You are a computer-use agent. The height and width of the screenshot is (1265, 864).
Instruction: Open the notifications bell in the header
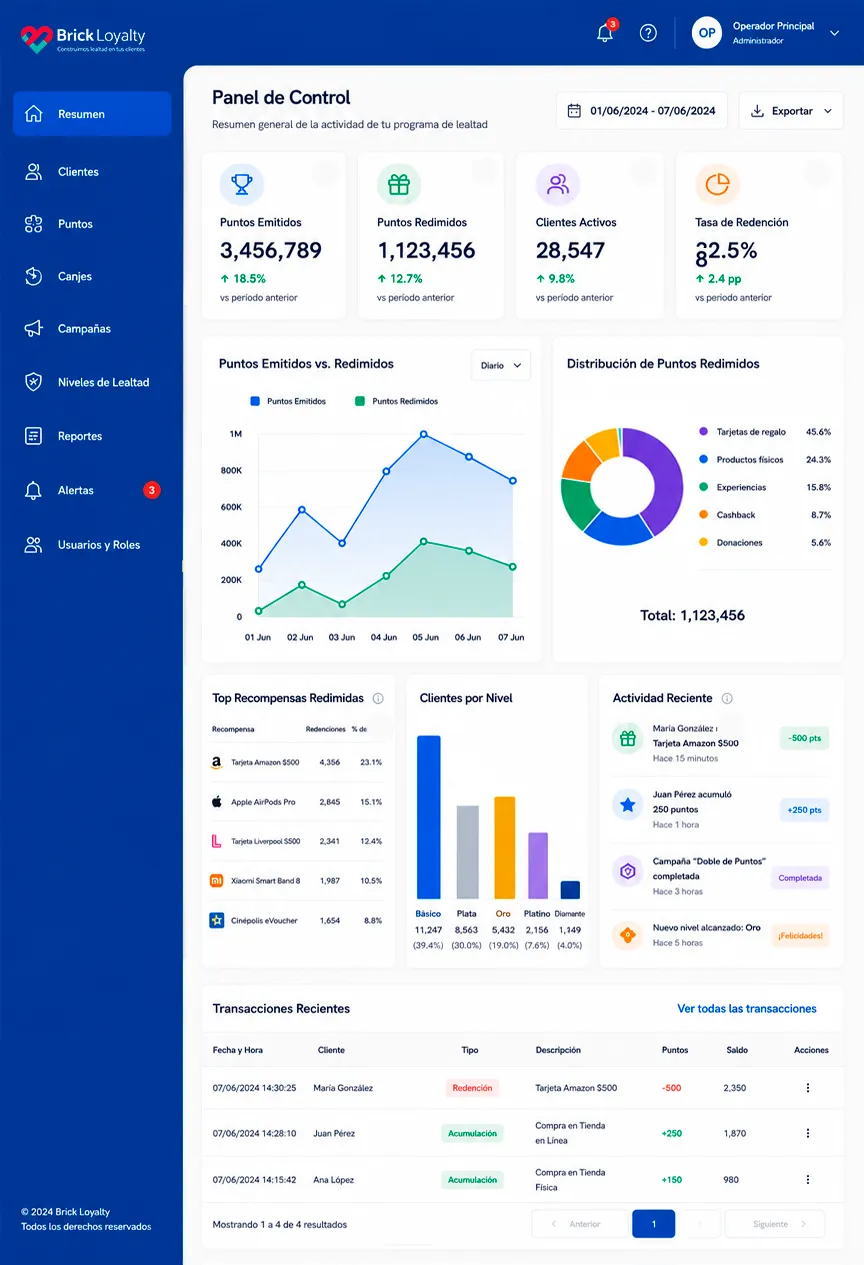pyautogui.click(x=605, y=33)
